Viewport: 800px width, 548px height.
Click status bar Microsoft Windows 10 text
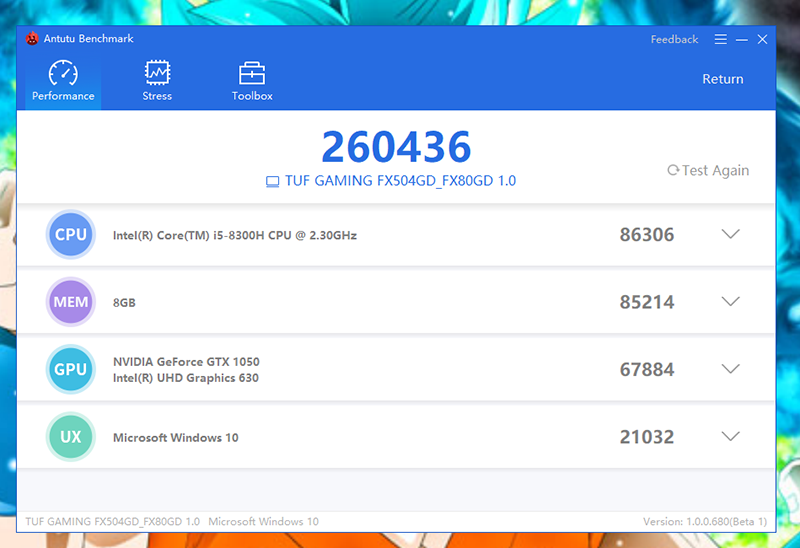point(263,521)
